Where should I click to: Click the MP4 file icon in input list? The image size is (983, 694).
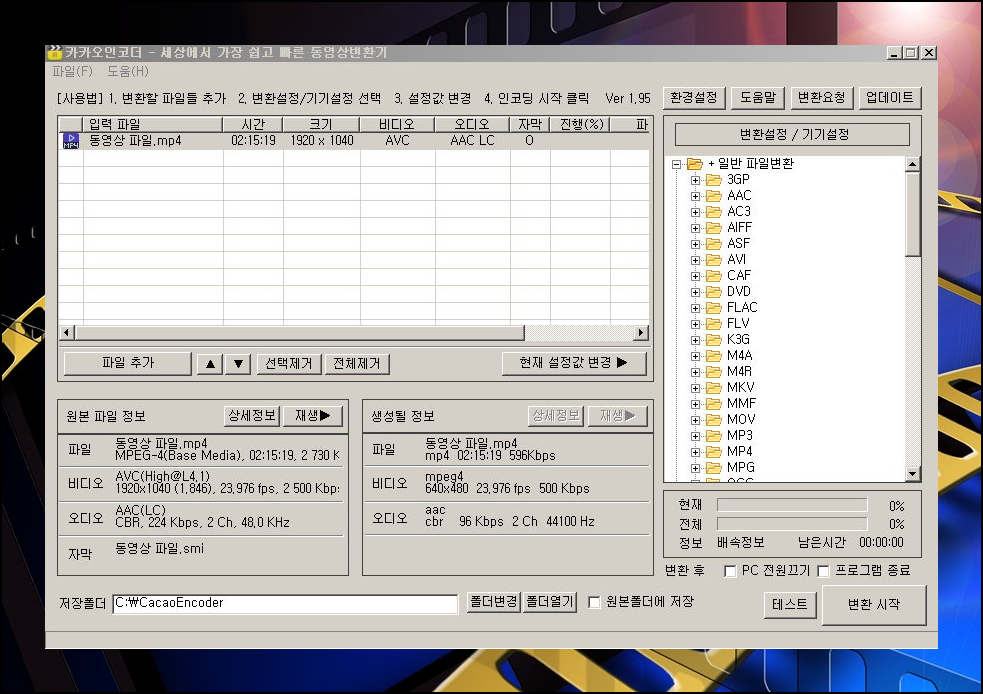coord(71,141)
